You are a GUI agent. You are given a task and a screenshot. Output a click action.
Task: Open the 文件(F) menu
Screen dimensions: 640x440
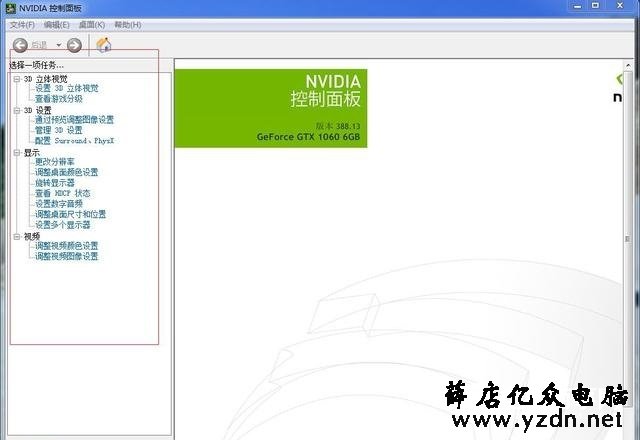(22, 25)
